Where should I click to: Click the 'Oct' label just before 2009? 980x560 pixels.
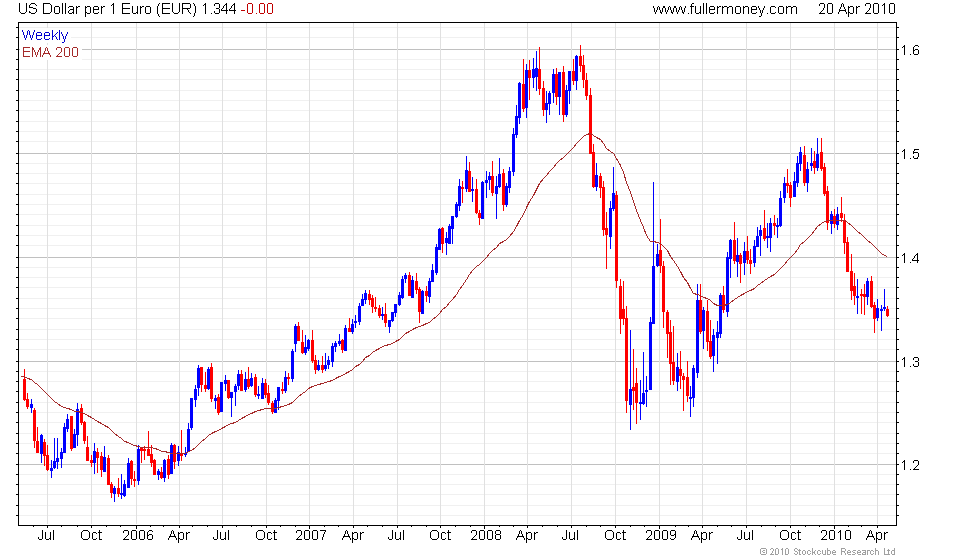click(615, 536)
